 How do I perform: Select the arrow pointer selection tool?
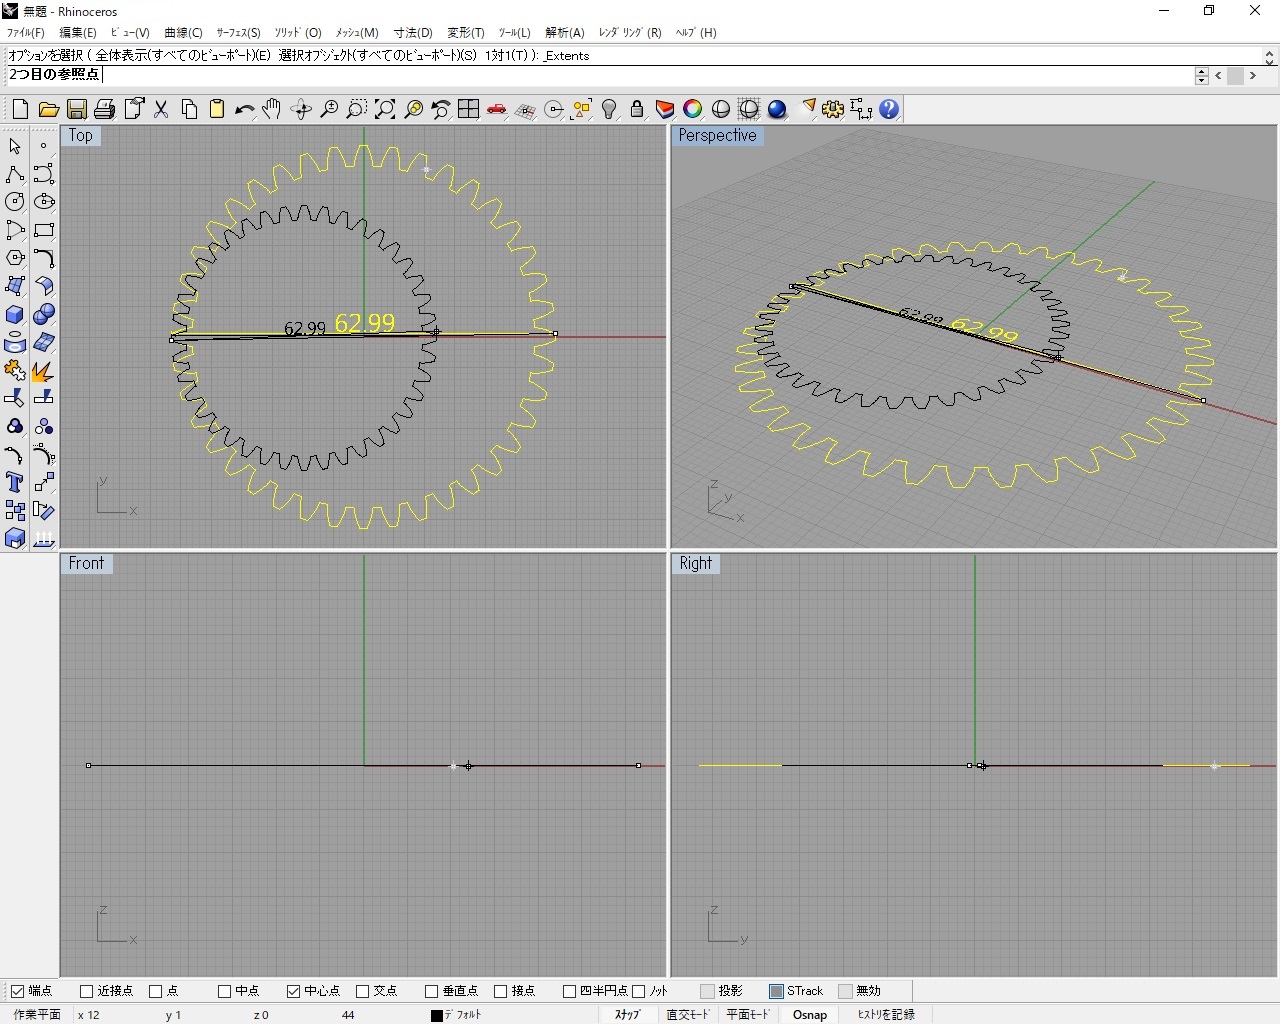click(x=15, y=146)
